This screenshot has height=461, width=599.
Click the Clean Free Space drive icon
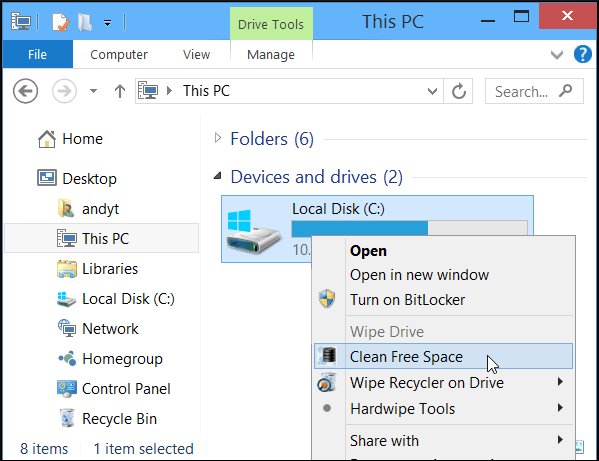coord(327,355)
